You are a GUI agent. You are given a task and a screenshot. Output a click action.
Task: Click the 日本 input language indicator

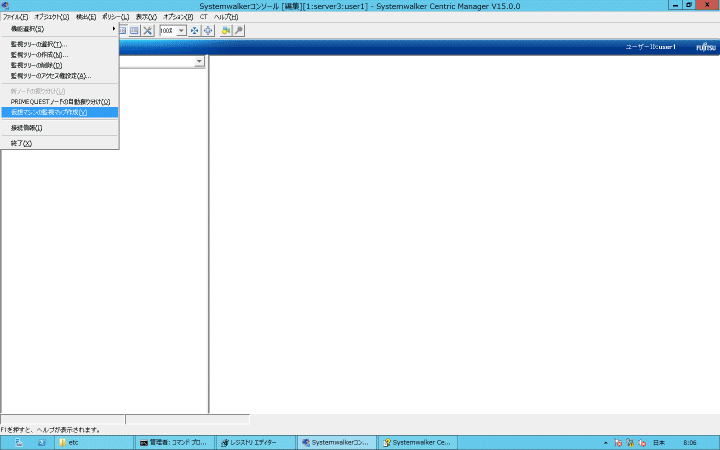[658, 443]
